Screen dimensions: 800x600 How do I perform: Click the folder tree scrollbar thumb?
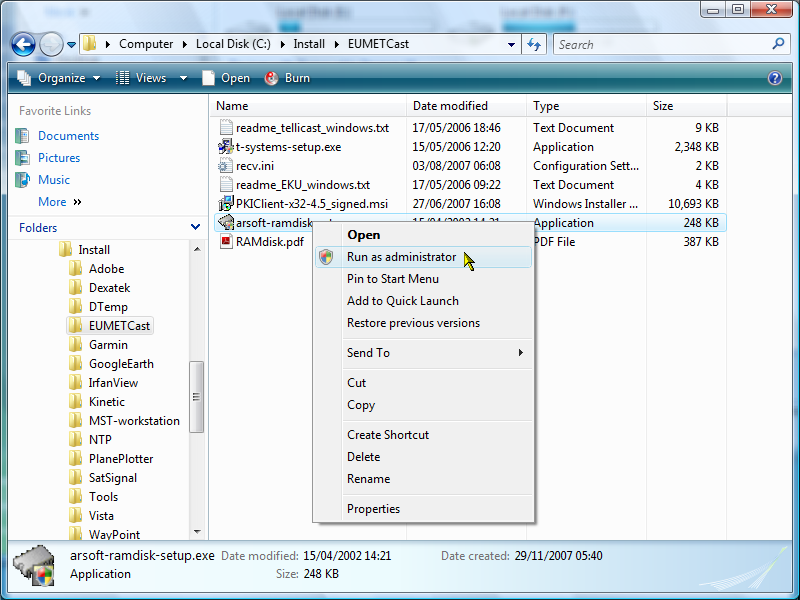tap(197, 396)
